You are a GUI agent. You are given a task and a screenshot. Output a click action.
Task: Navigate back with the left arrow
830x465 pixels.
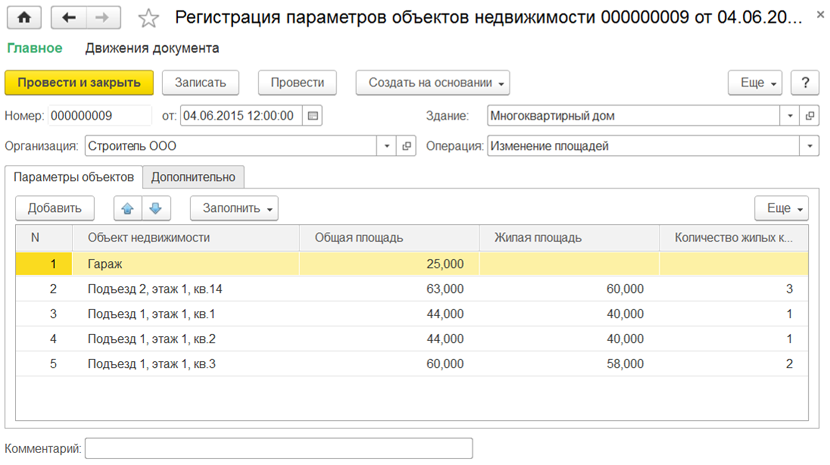(x=68, y=17)
